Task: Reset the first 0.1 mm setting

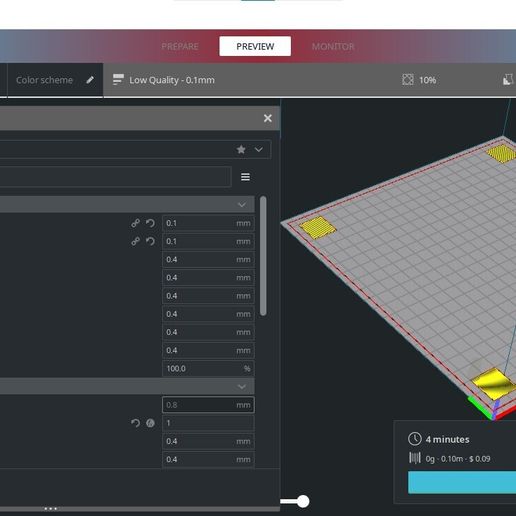Action: pos(150,223)
